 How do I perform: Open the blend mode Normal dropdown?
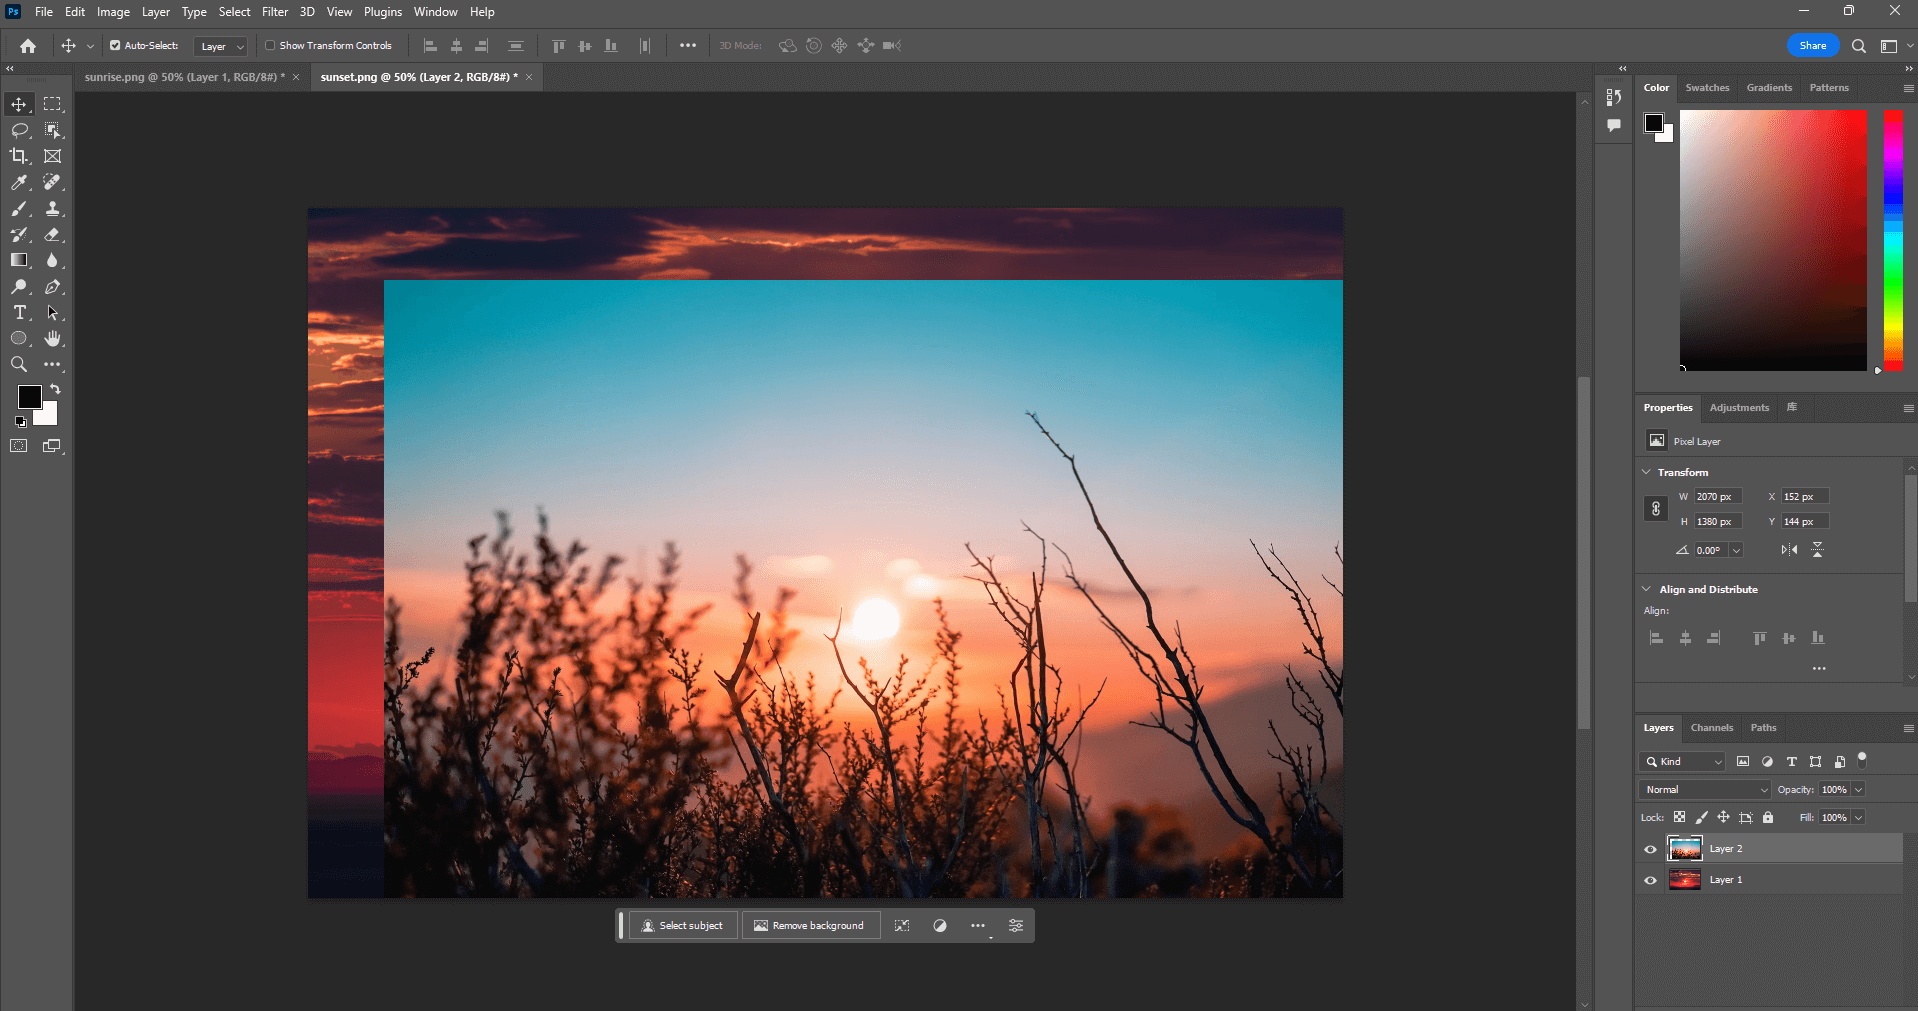[1706, 790]
